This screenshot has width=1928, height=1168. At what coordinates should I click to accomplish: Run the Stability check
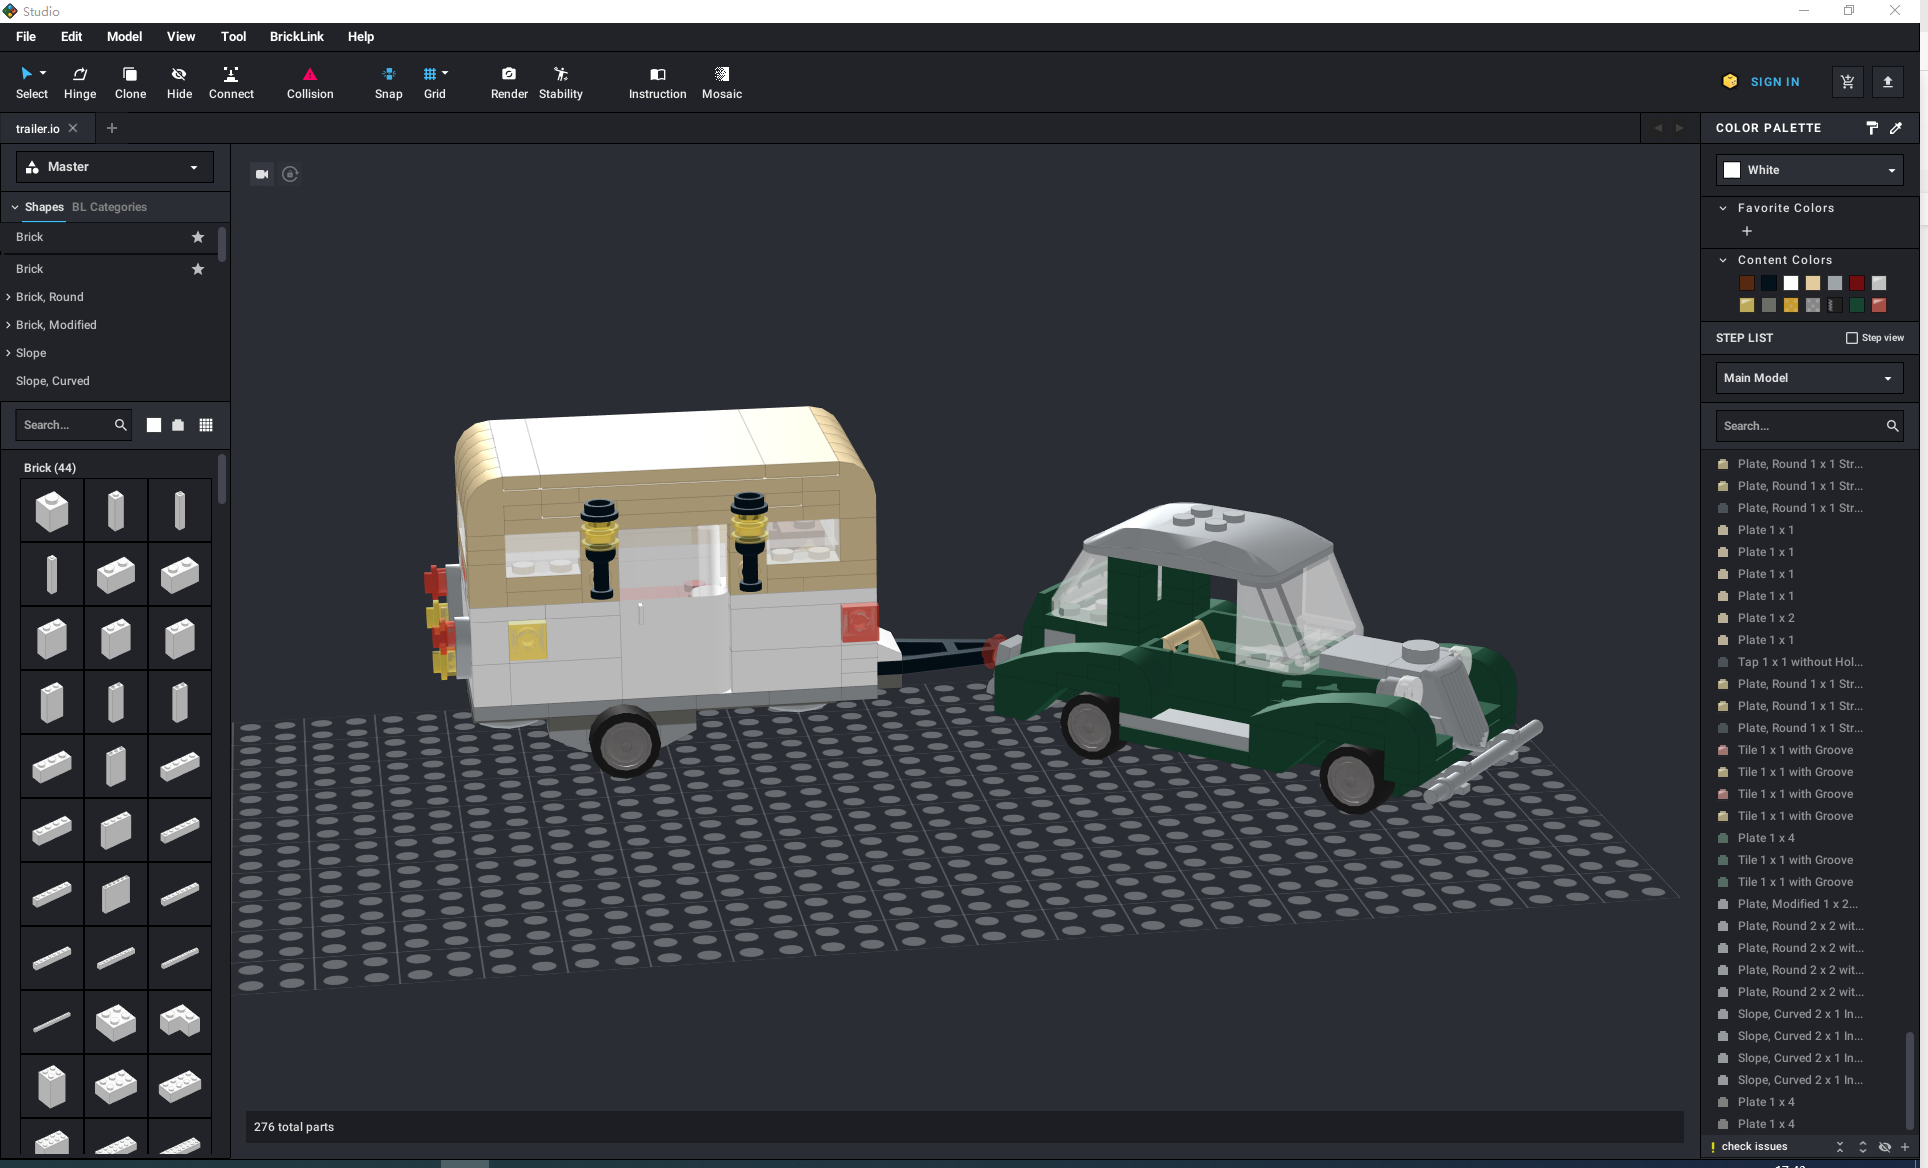pyautogui.click(x=561, y=82)
